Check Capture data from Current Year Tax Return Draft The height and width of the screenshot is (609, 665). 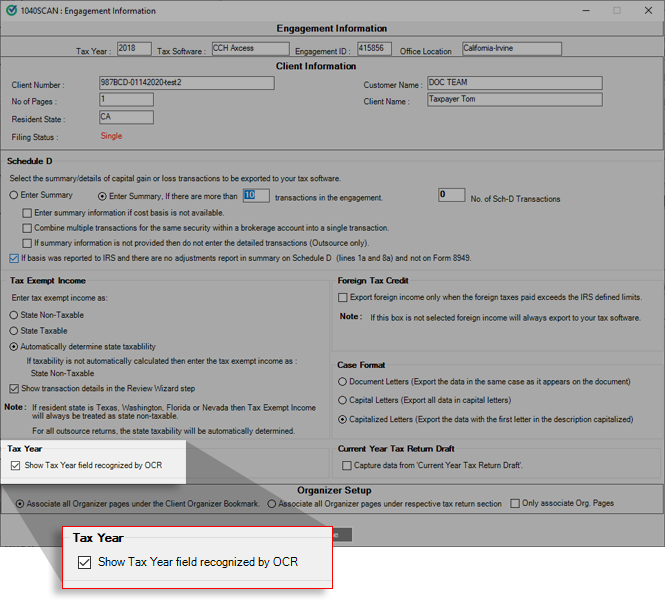coord(346,466)
